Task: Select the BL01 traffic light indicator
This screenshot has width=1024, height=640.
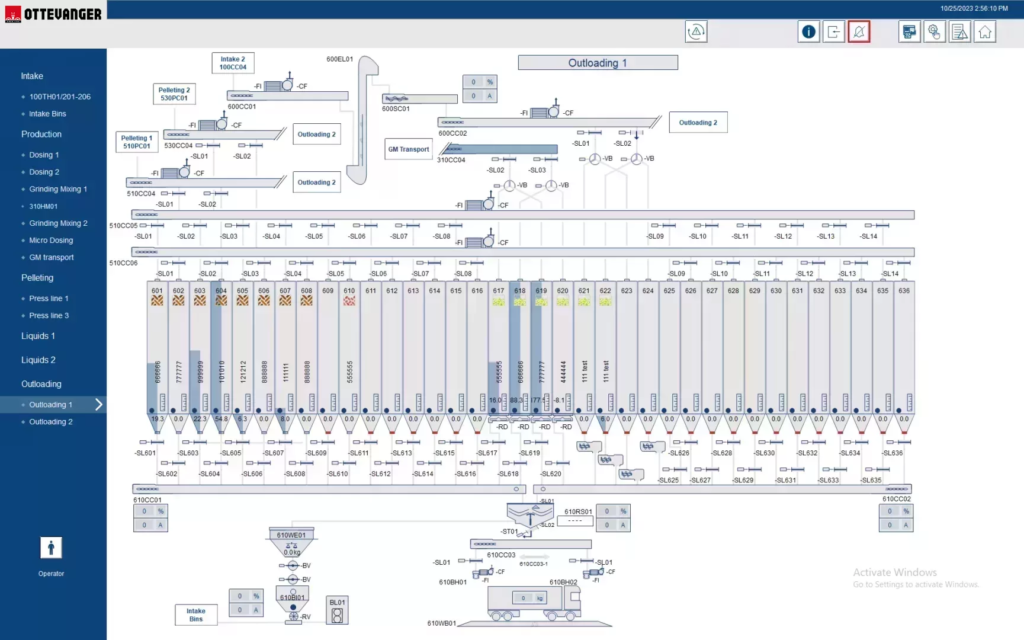Action: click(x=338, y=618)
